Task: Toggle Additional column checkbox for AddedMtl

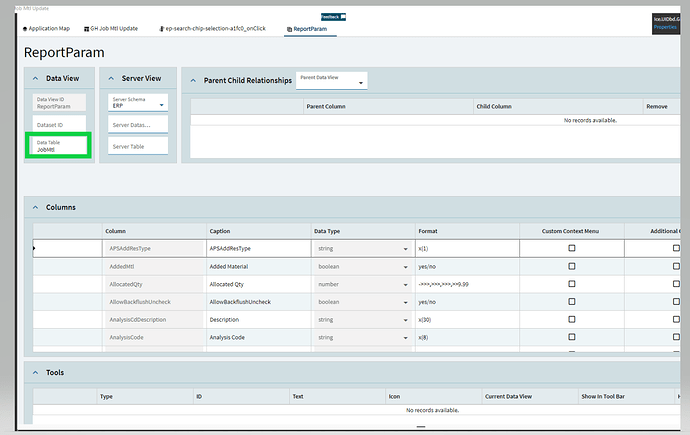Action: (x=676, y=266)
